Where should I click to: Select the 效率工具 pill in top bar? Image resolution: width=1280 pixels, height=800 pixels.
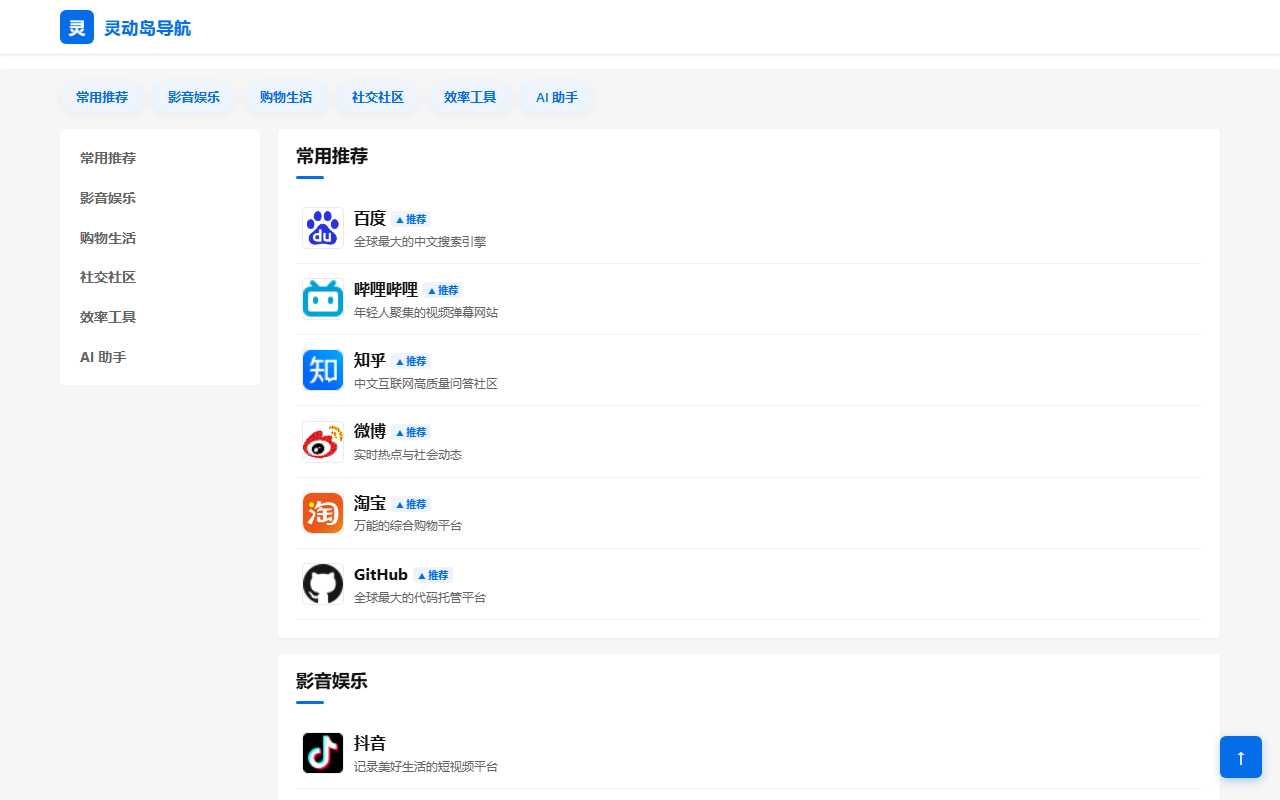tap(470, 97)
